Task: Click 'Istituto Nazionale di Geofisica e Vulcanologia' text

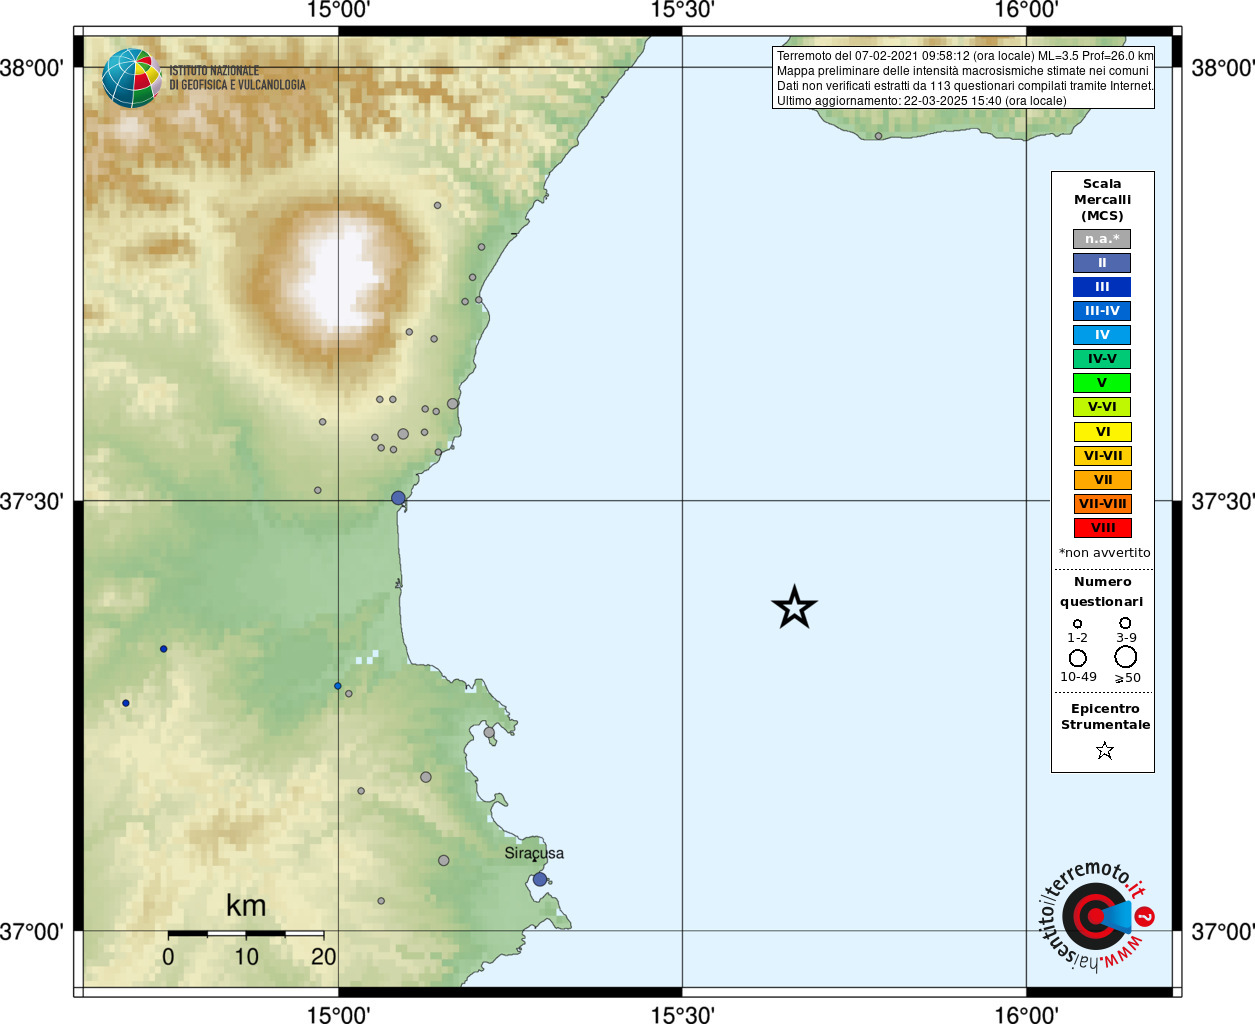Action: tap(237, 78)
